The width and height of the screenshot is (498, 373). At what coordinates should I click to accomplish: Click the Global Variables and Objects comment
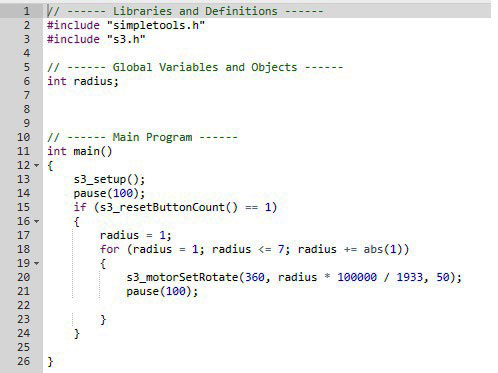[x=195, y=67]
